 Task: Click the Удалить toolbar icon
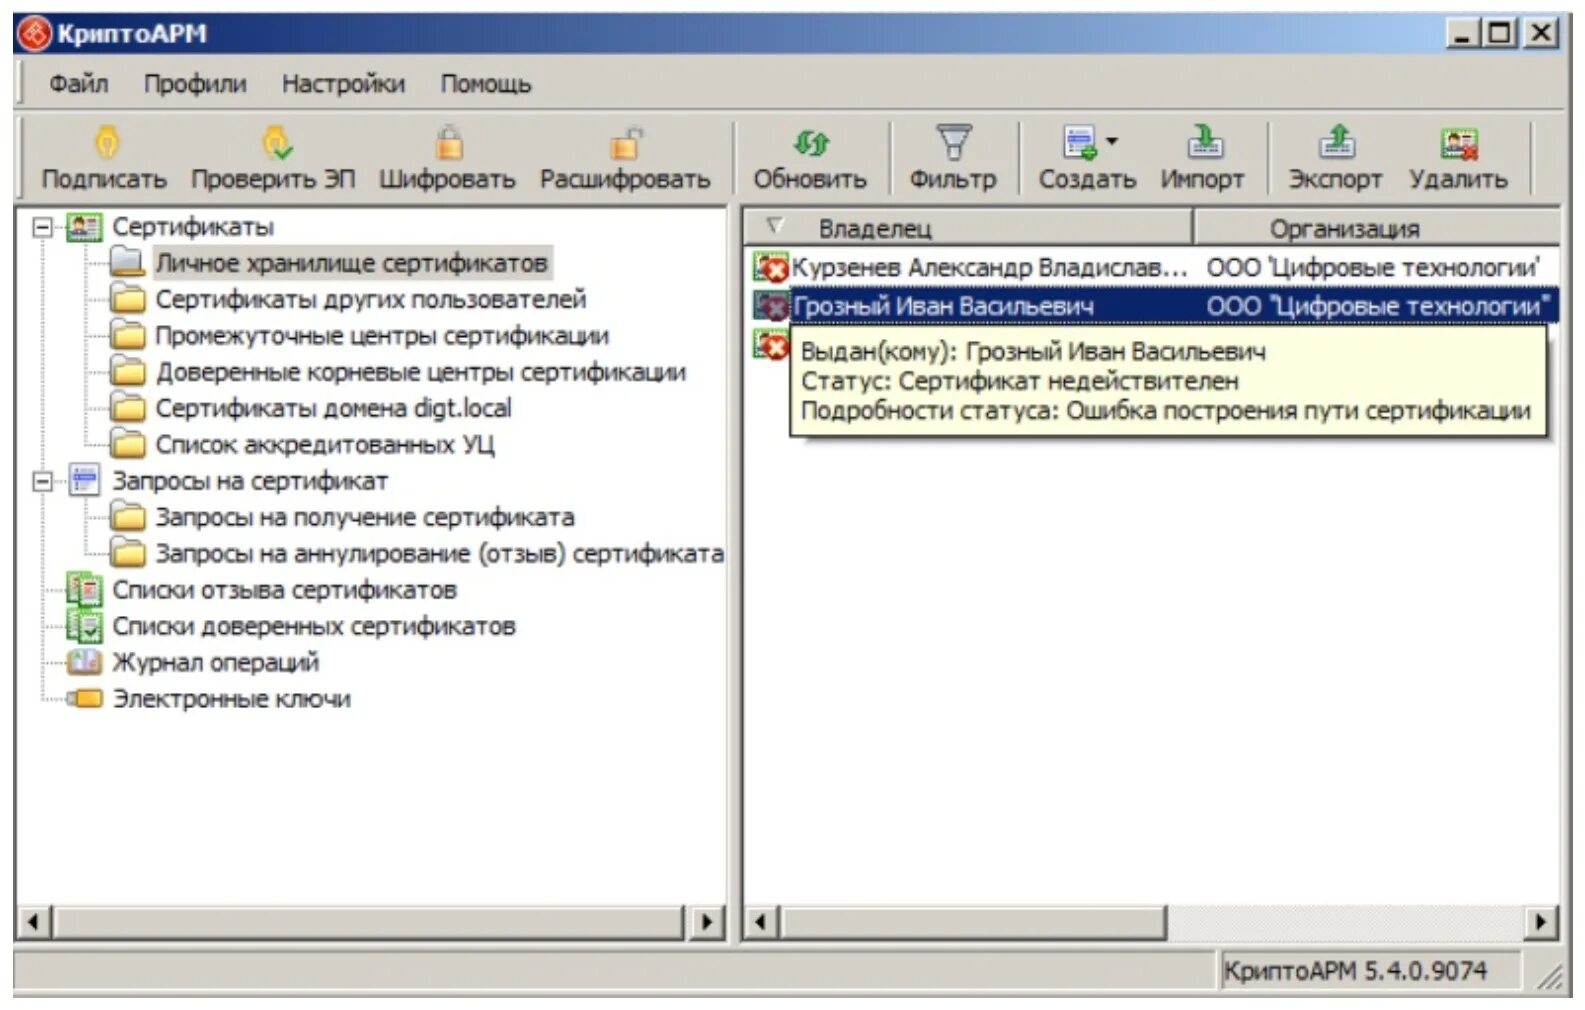click(1459, 144)
